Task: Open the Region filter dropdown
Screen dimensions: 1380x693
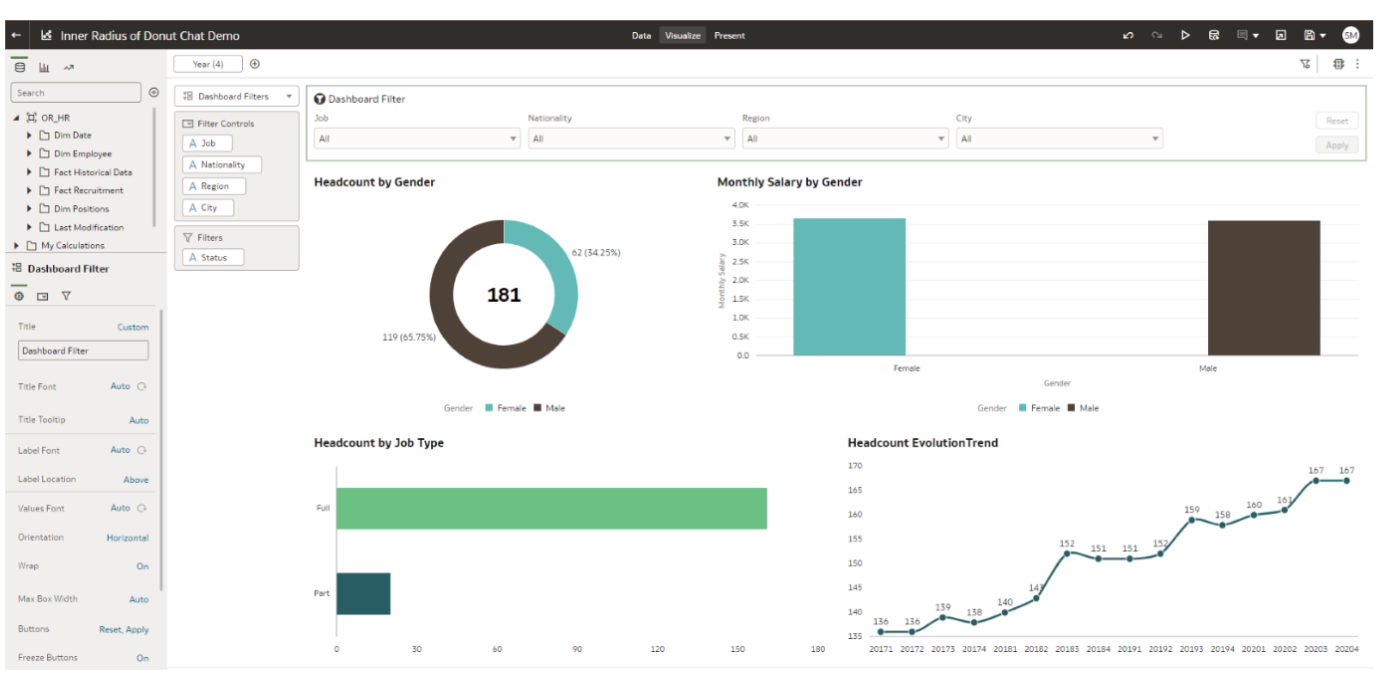Action: pos(845,139)
